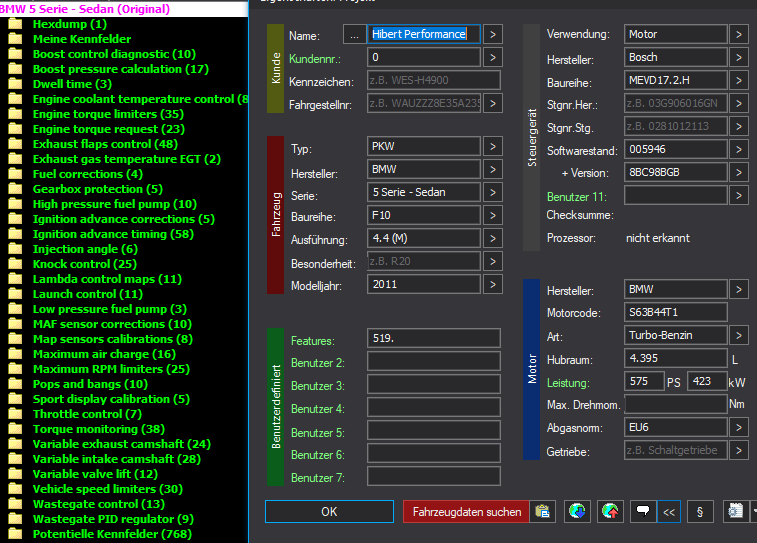Click the folder icon beside Fuel corrections (4)
The width and height of the screenshot is (757, 543).
(15, 173)
